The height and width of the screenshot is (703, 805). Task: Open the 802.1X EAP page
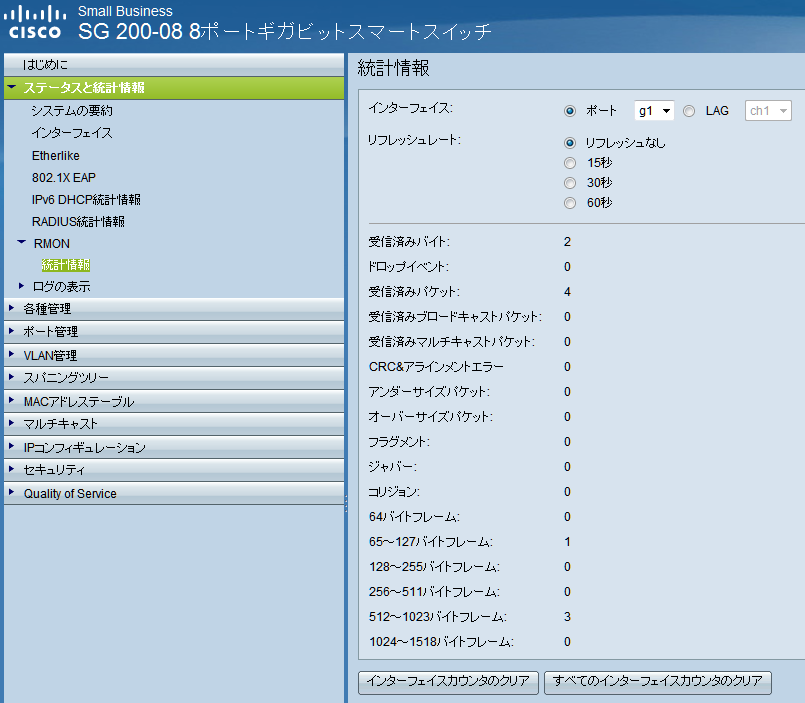[x=64, y=178]
